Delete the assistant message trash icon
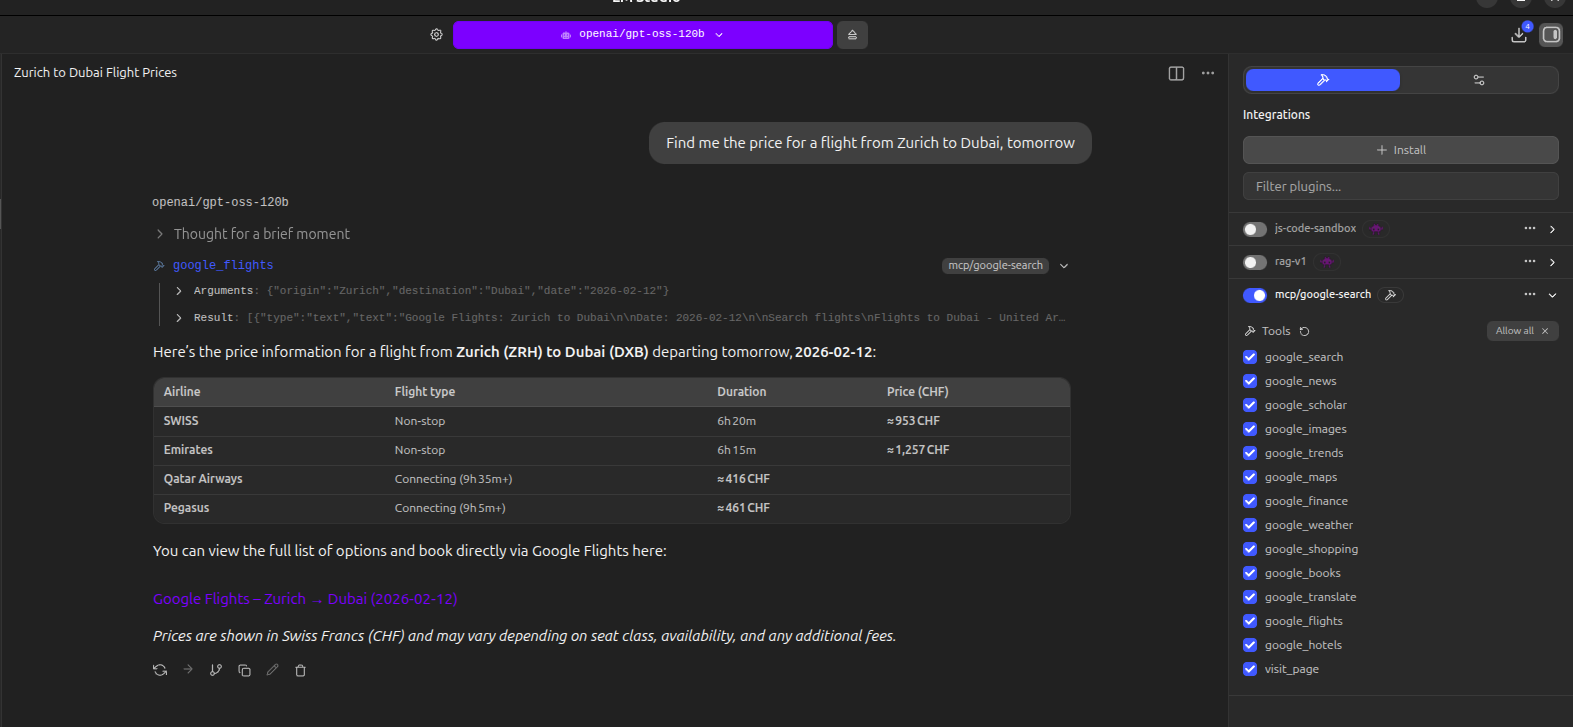The width and height of the screenshot is (1573, 727). pyautogui.click(x=300, y=670)
